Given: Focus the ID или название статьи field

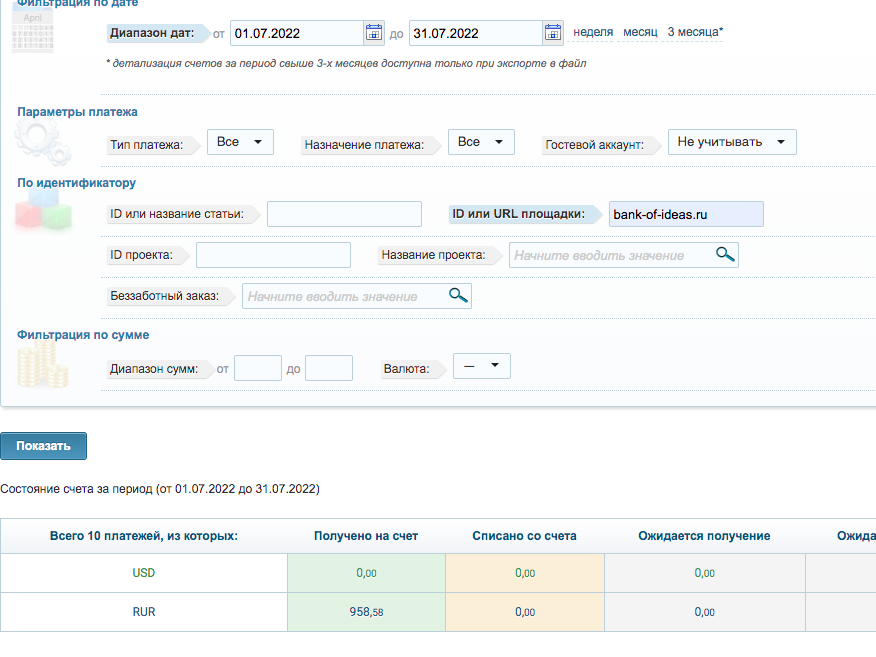Looking at the screenshot, I should point(344,214).
